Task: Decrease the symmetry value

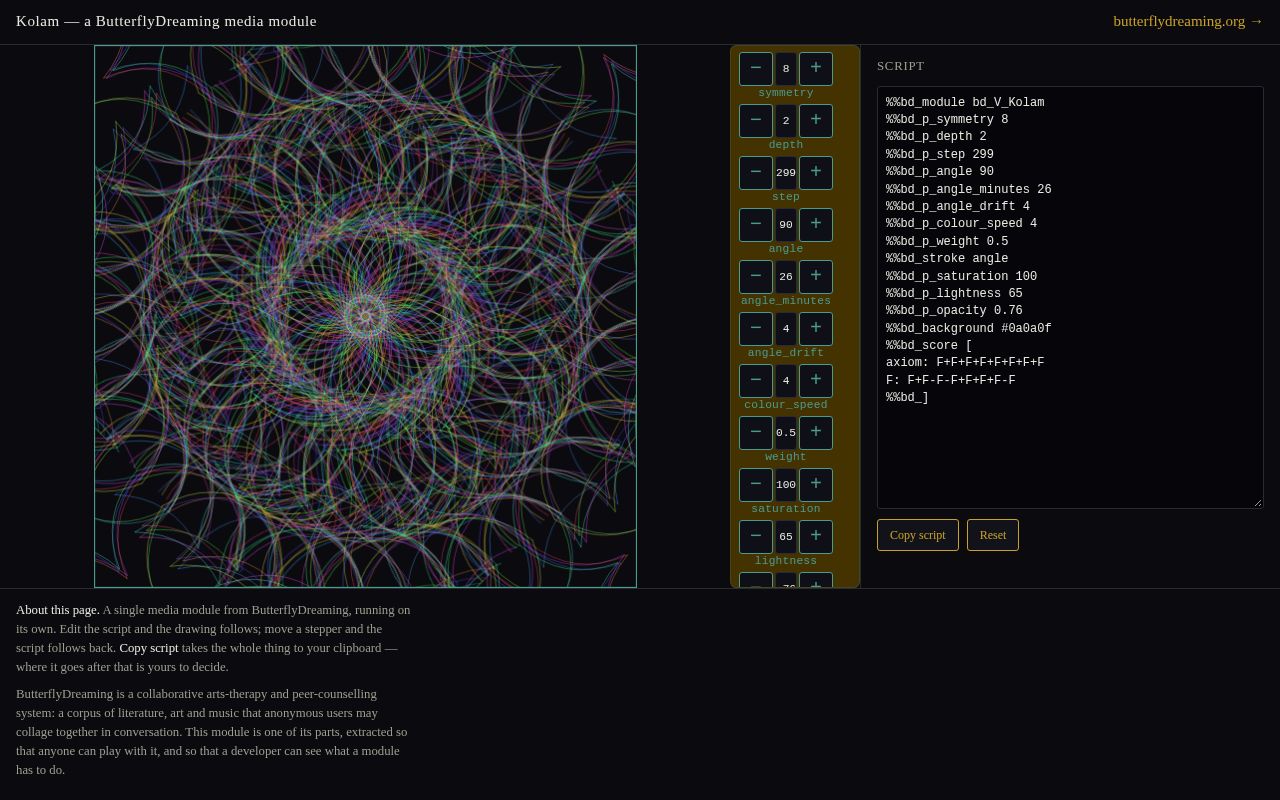Action: [756, 69]
